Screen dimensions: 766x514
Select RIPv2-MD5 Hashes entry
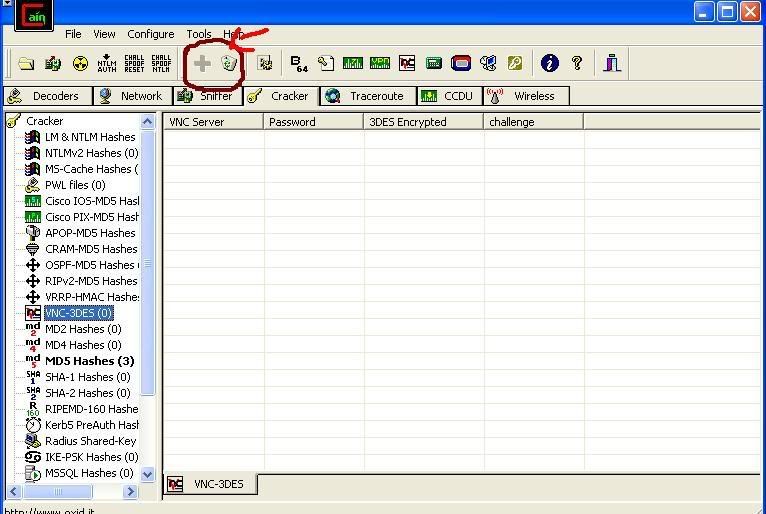(91, 281)
